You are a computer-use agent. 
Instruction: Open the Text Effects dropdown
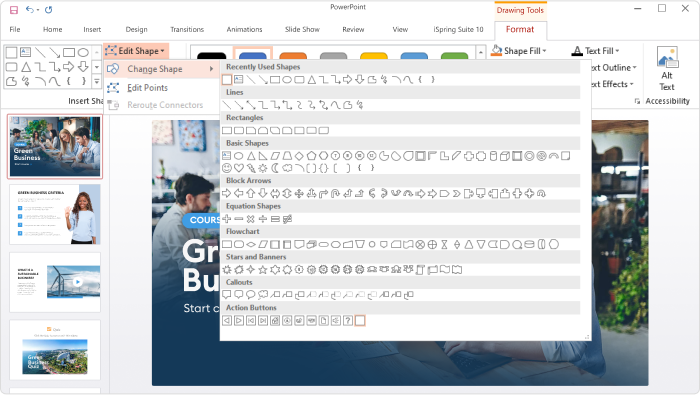631,84
